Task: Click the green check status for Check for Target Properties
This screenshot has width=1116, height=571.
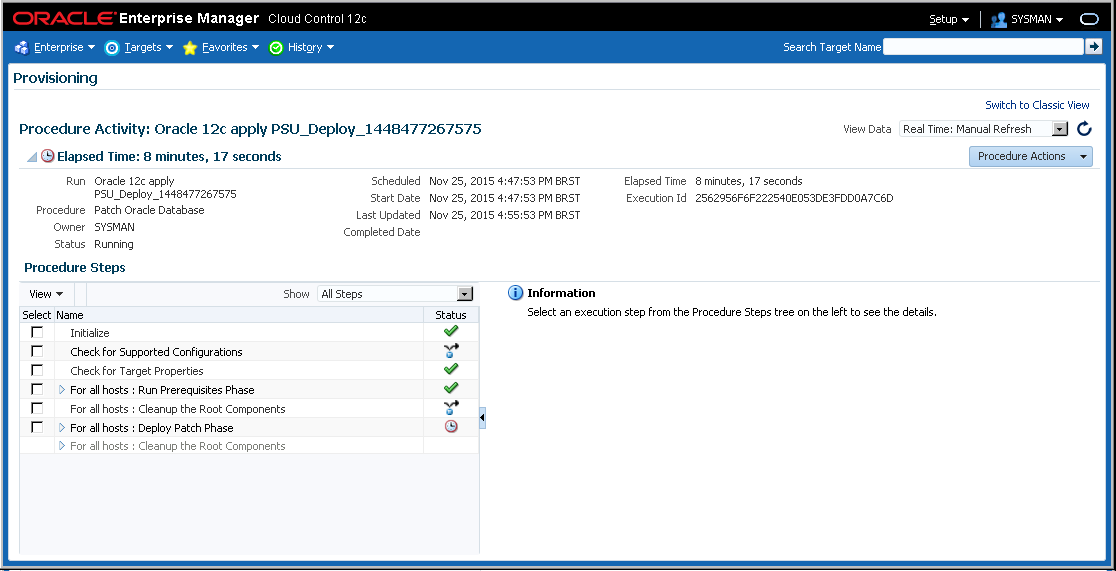Action: pos(451,370)
